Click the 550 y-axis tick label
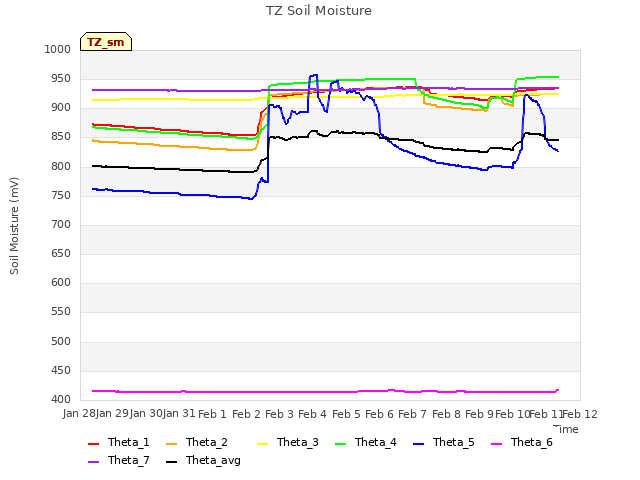640x480 pixels. coord(61,311)
